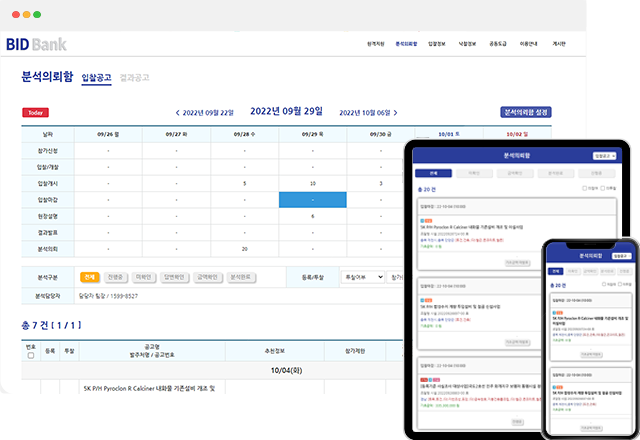This screenshot has height=440, width=640.
Task: Click the 10/04(화) date group row
Action: [x=287, y=371]
